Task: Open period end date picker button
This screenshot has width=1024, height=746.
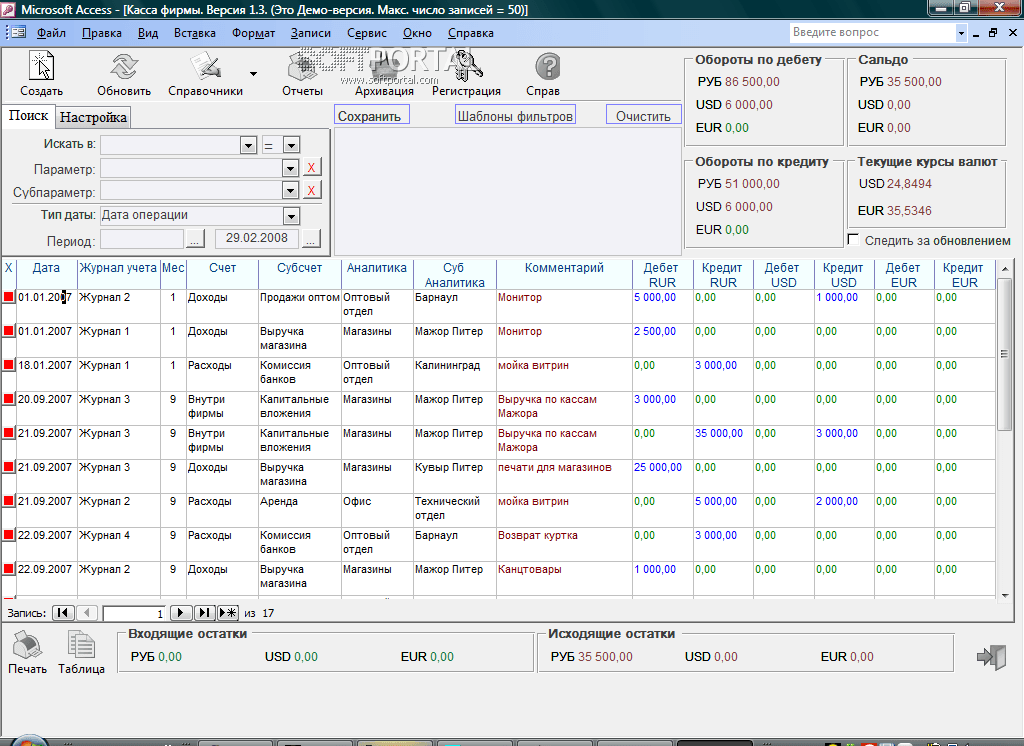Action: pos(311,240)
